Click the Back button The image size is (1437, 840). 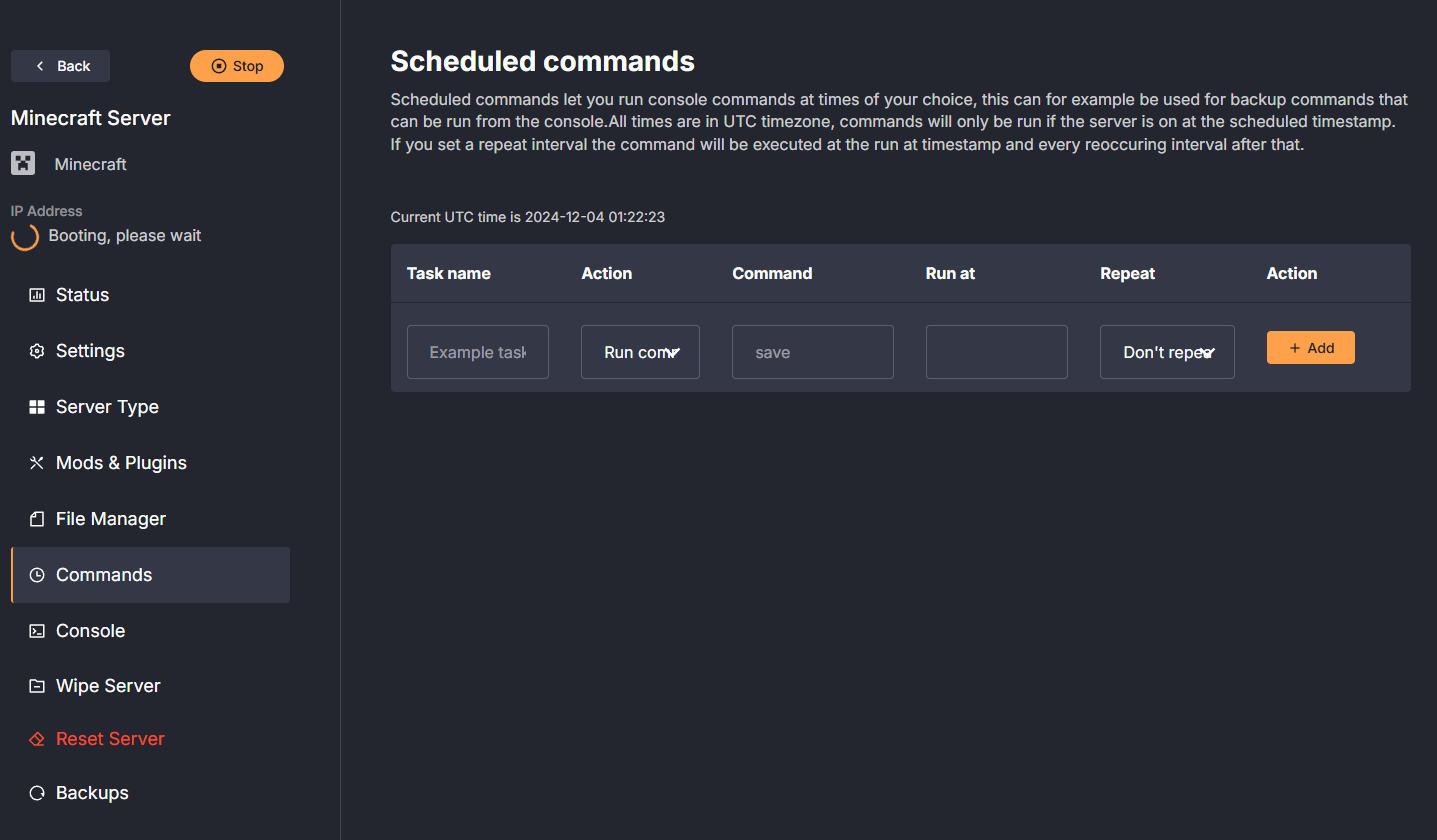[60, 65]
